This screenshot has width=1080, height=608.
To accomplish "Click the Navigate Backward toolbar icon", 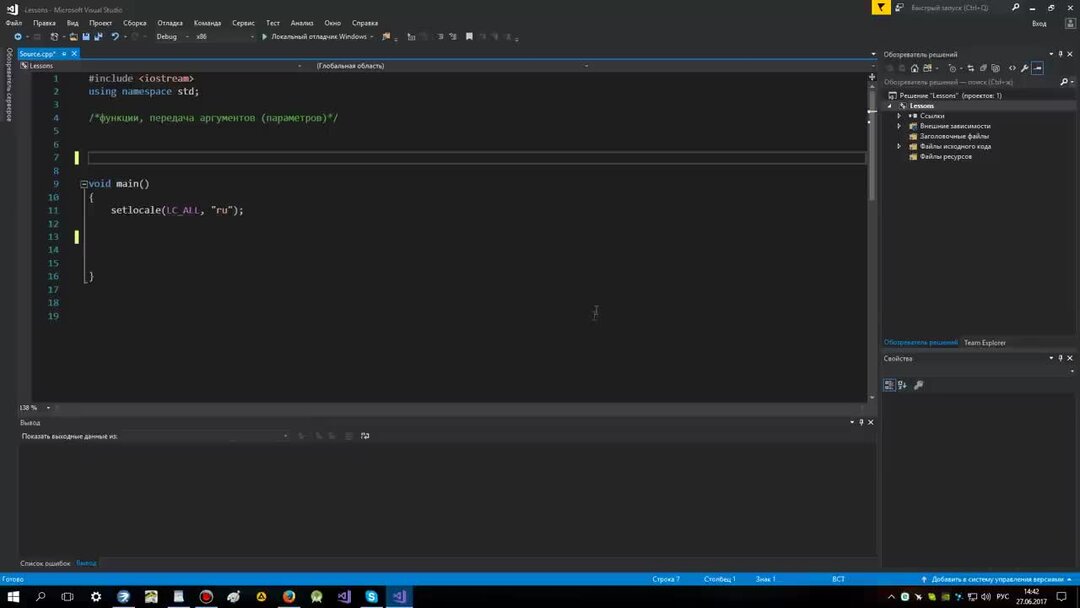I will [x=18, y=36].
